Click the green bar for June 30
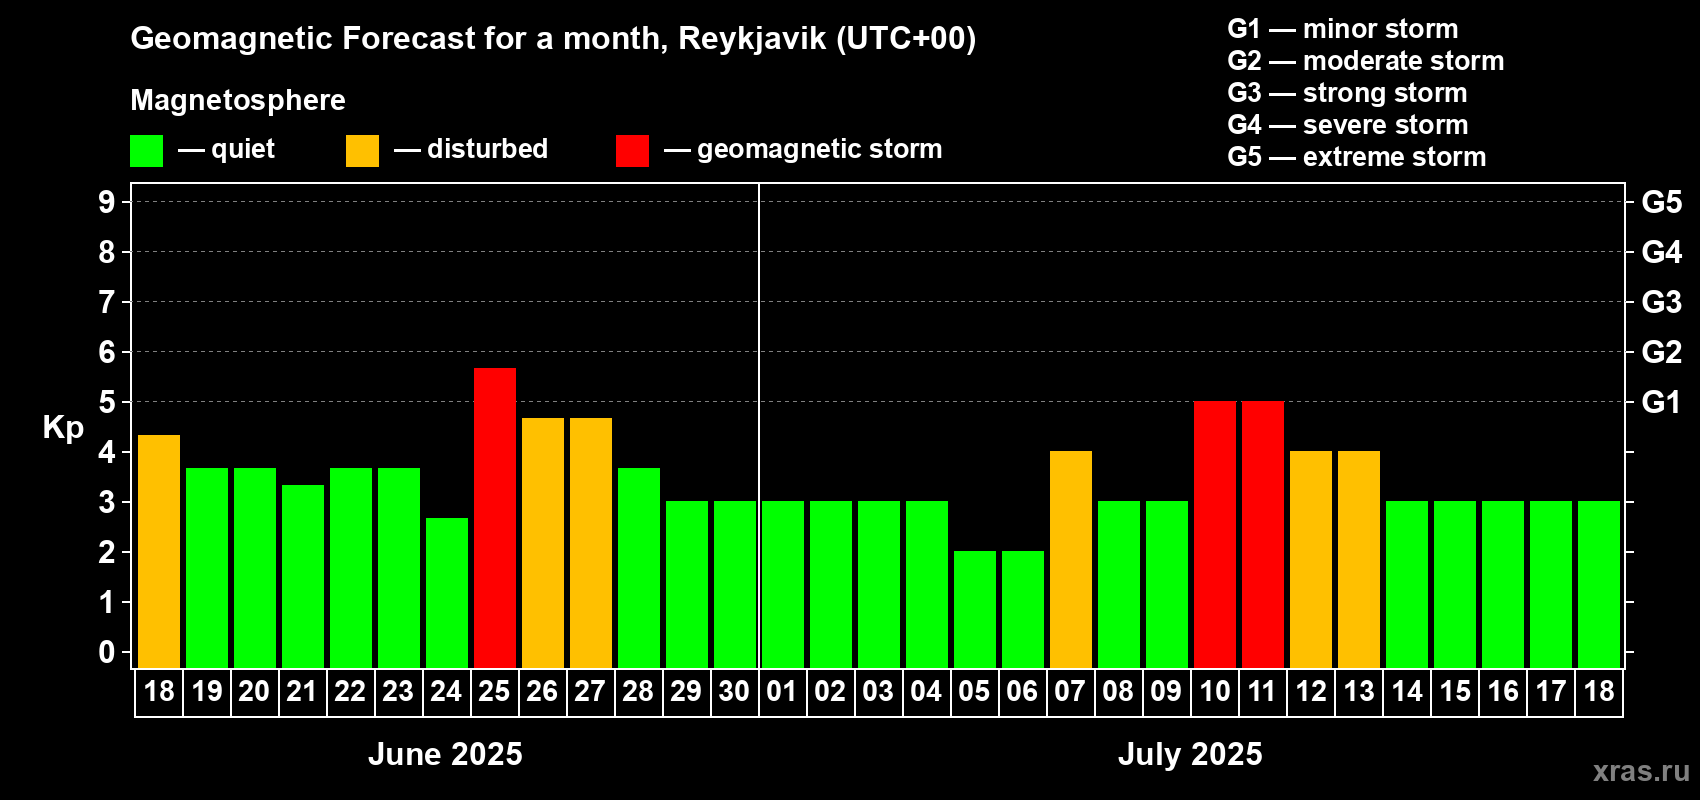1700x800 pixels. 735,585
